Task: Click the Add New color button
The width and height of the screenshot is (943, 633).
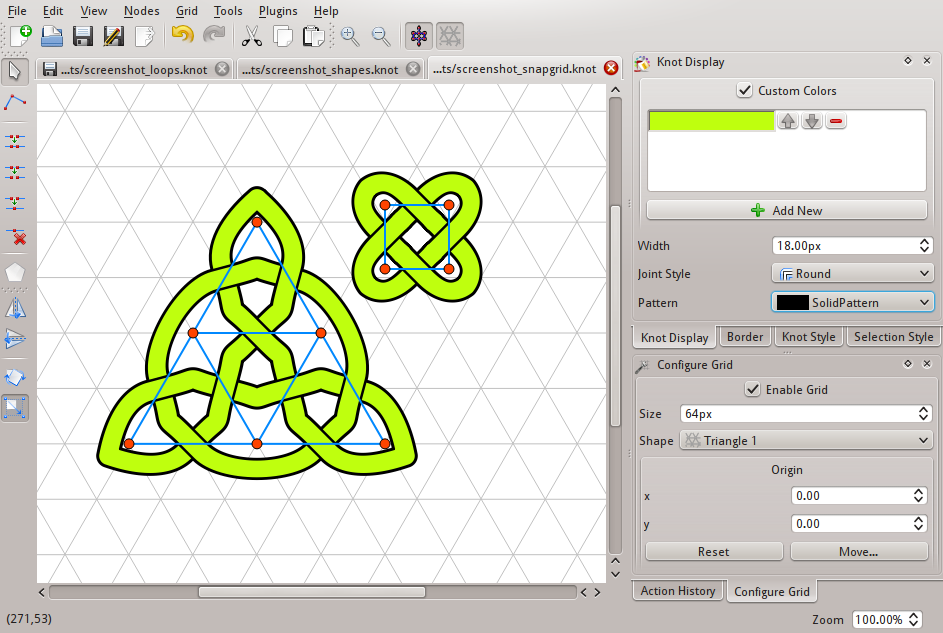Action: (787, 210)
